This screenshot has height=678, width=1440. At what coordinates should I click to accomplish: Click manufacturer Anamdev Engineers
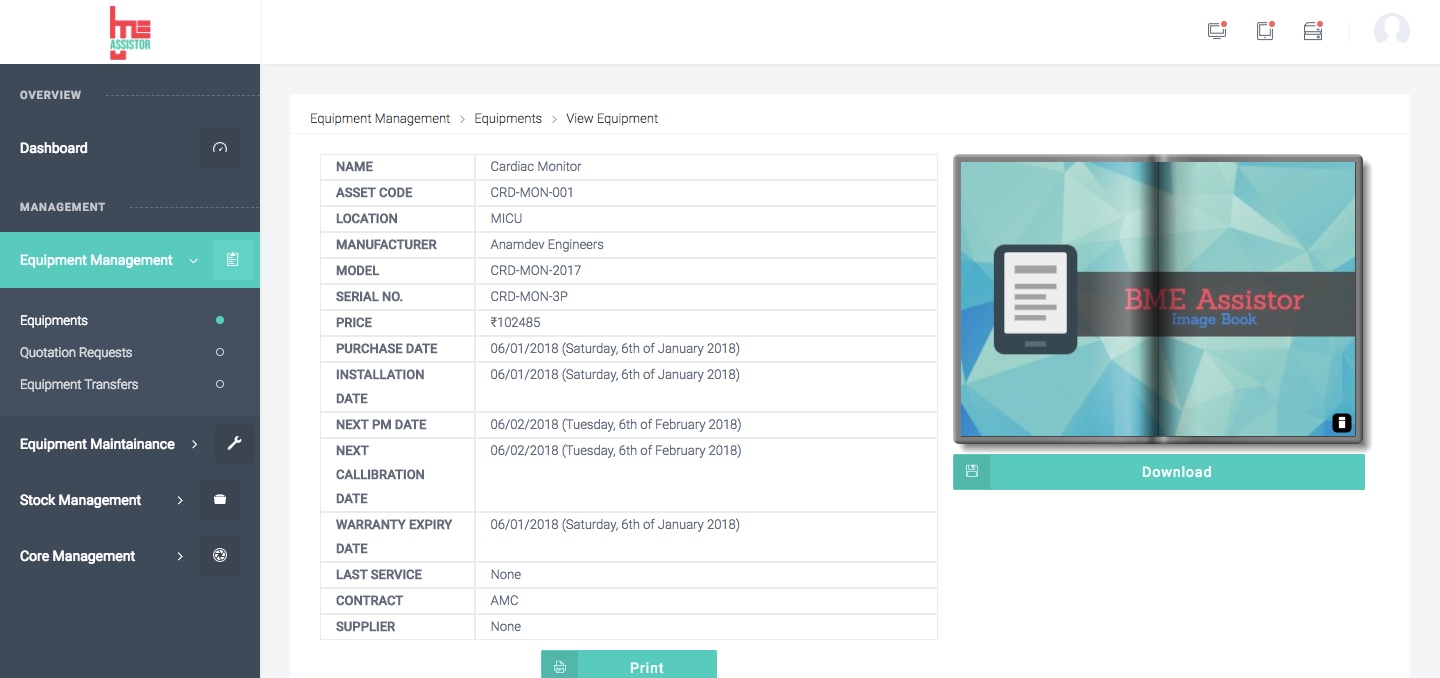(x=547, y=244)
